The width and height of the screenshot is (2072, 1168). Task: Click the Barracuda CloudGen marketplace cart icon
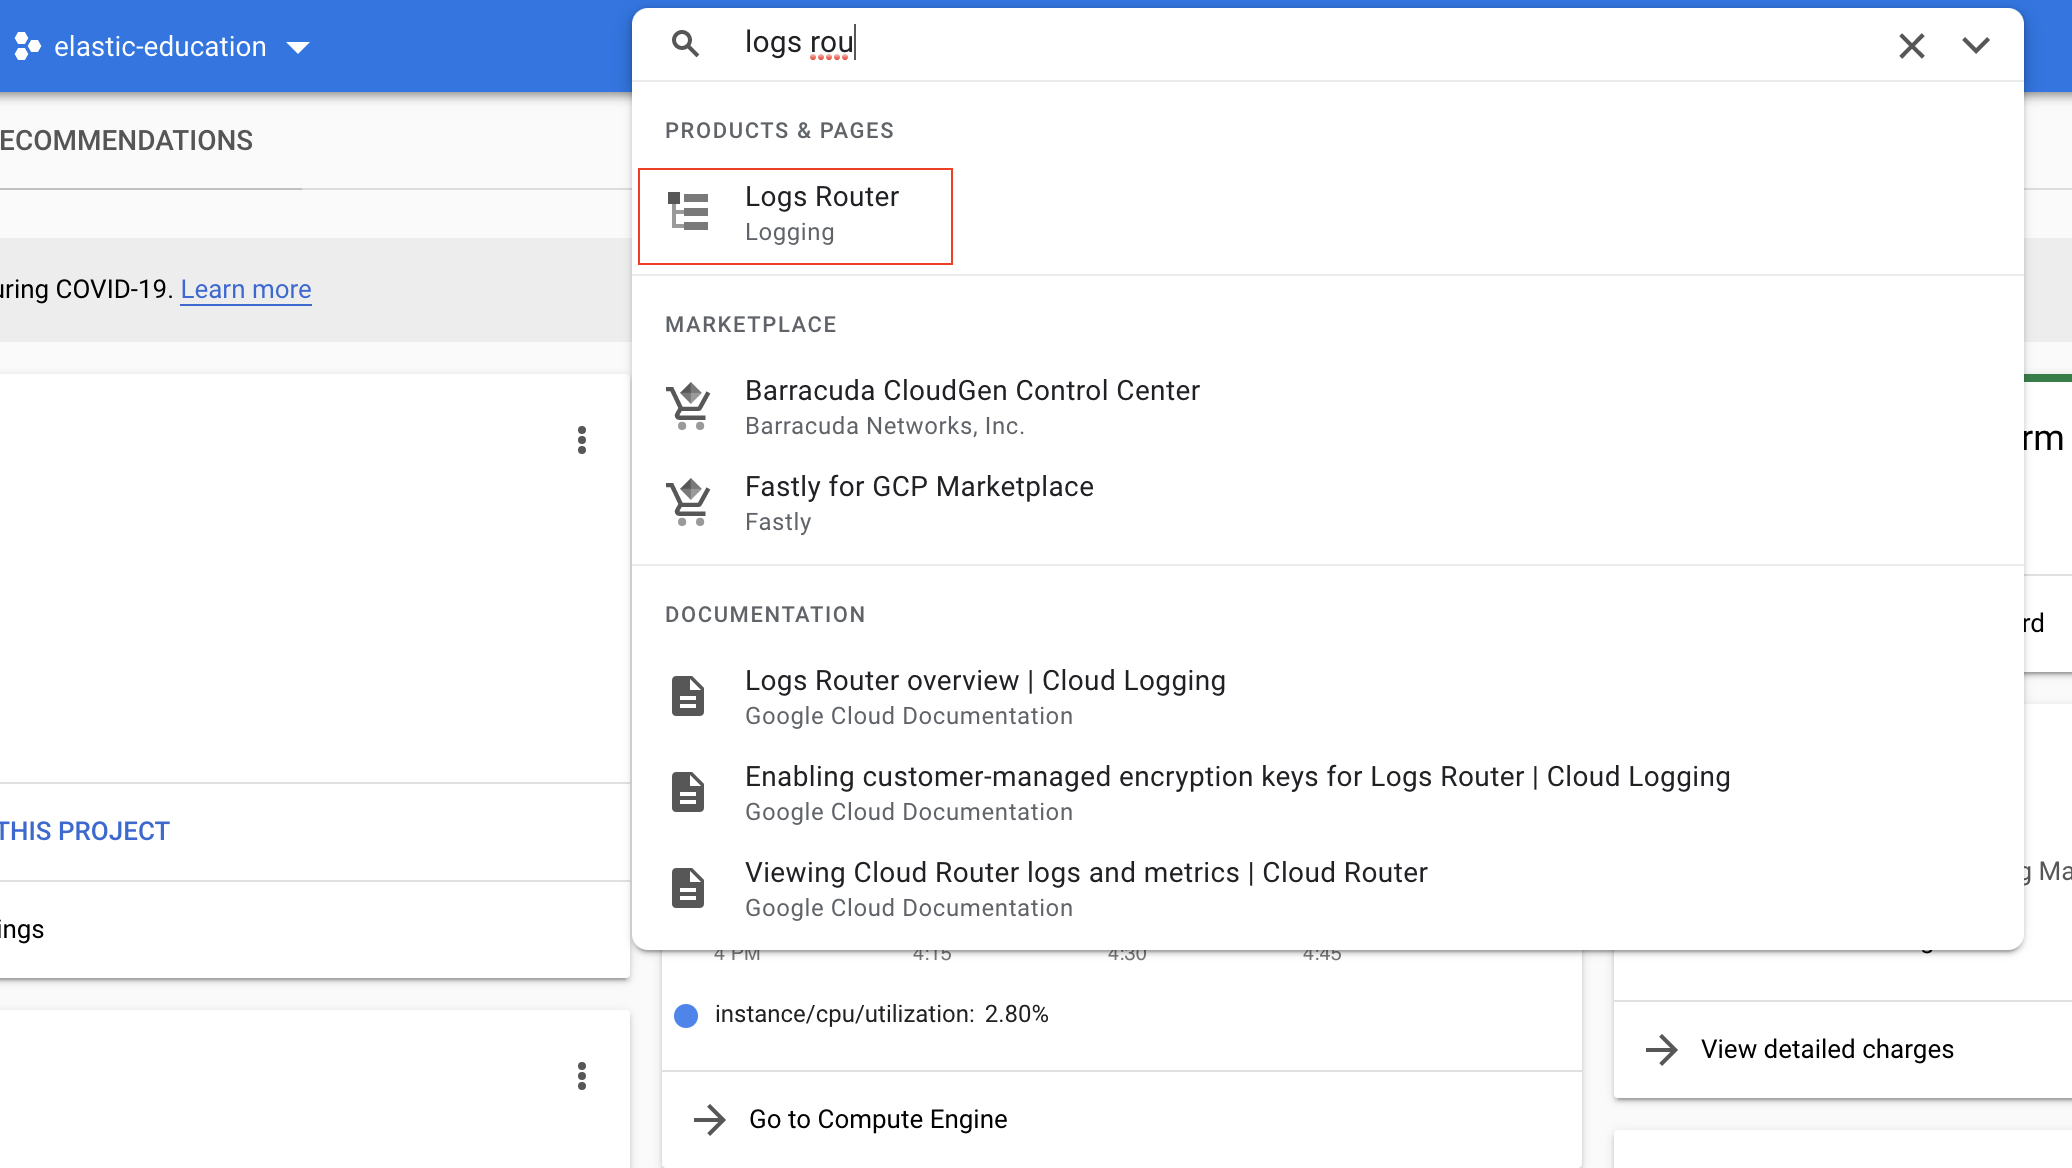(688, 406)
